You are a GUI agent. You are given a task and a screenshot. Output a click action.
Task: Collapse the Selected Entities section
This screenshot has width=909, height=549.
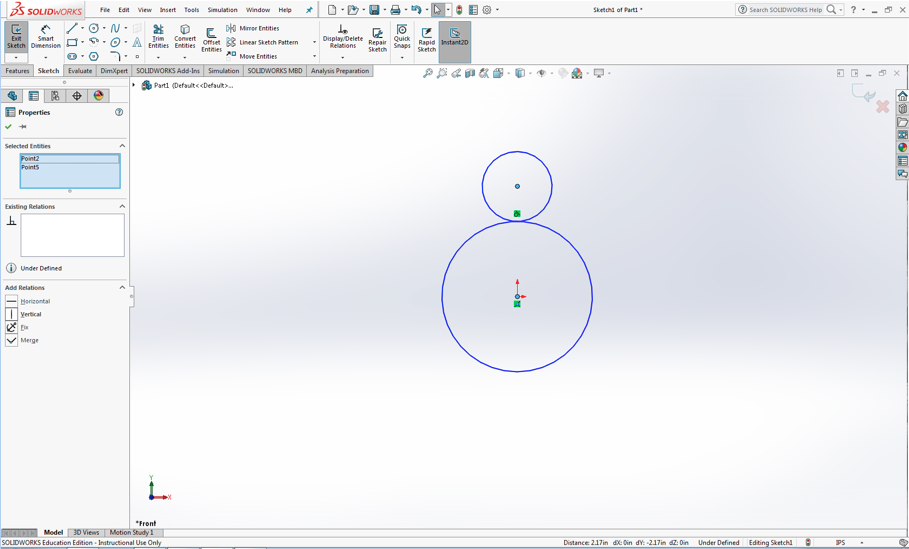point(122,146)
